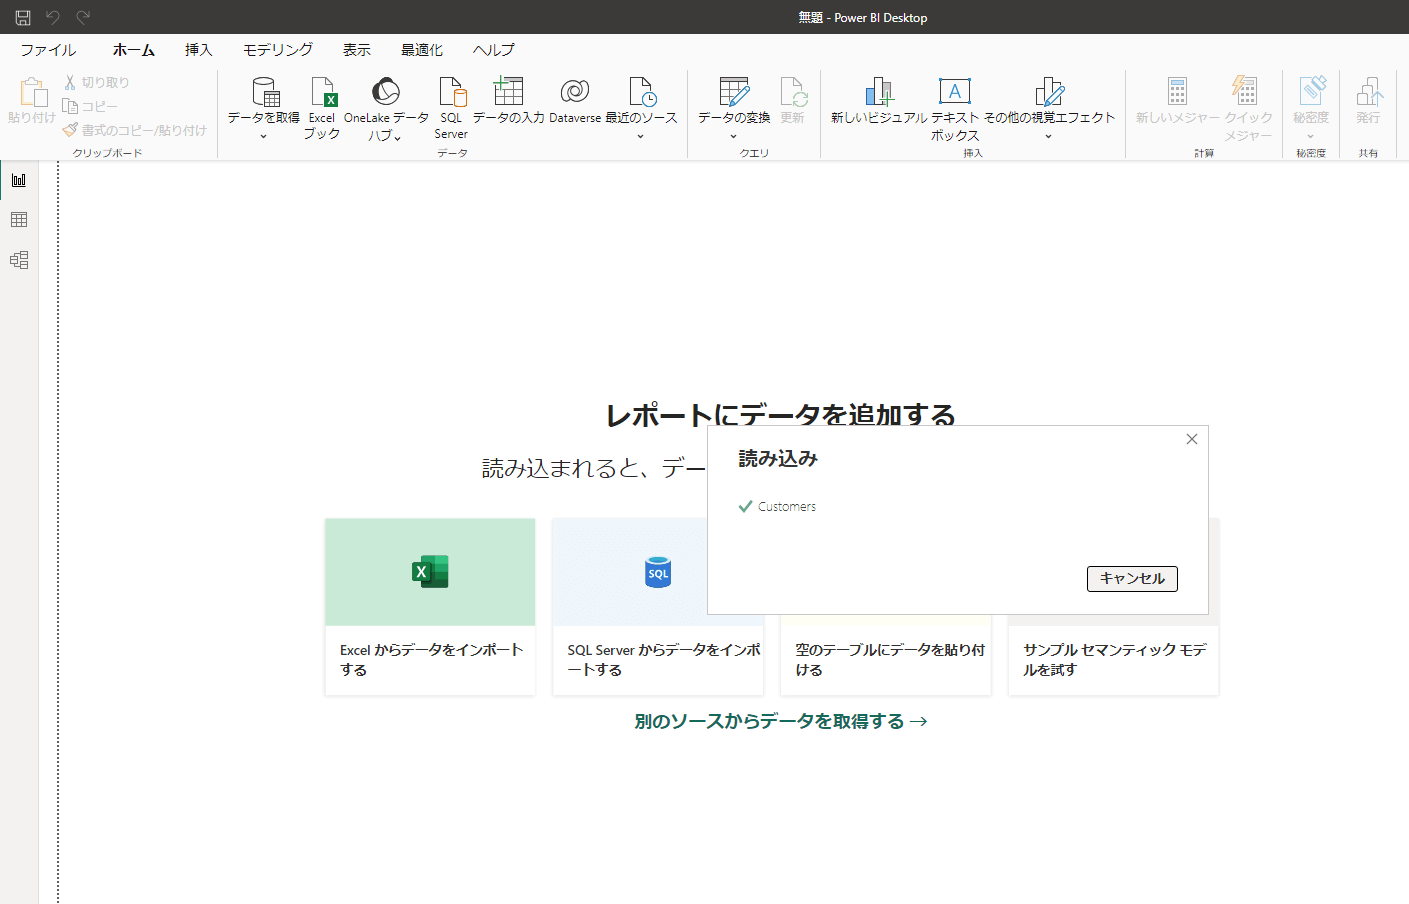Image resolution: width=1409 pixels, height=904 pixels.
Task: Click 別のソースからデータを取得する link
Action: pyautogui.click(x=780, y=721)
